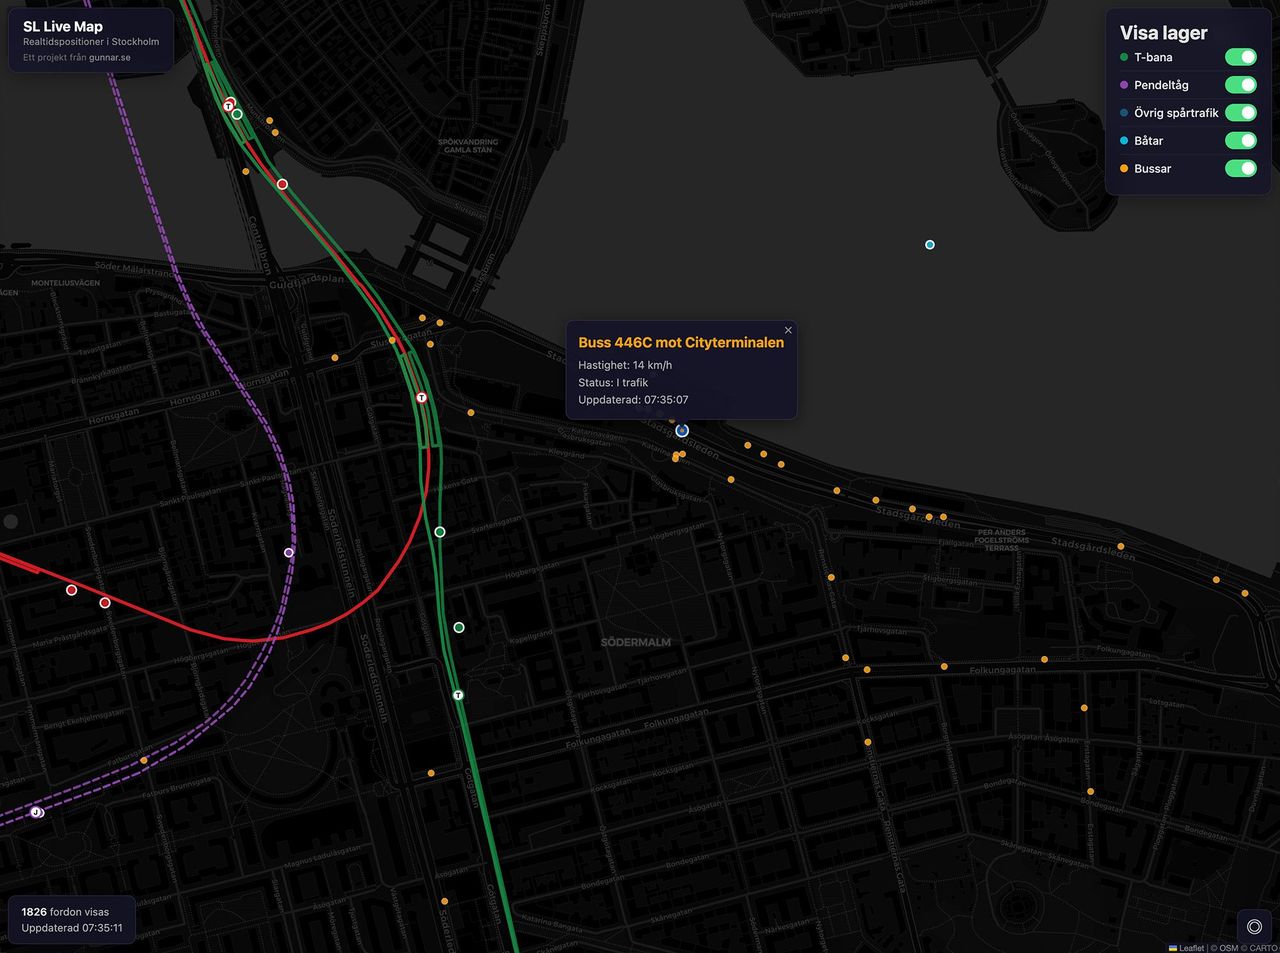Disable the T-bana layer toggle
The image size is (1280, 953).
pyautogui.click(x=1240, y=58)
